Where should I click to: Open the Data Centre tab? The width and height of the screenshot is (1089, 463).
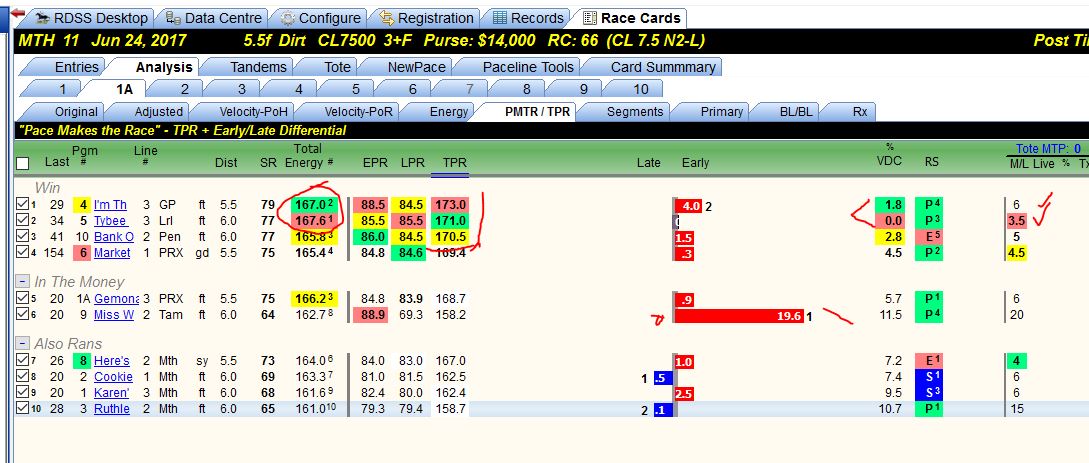point(213,18)
